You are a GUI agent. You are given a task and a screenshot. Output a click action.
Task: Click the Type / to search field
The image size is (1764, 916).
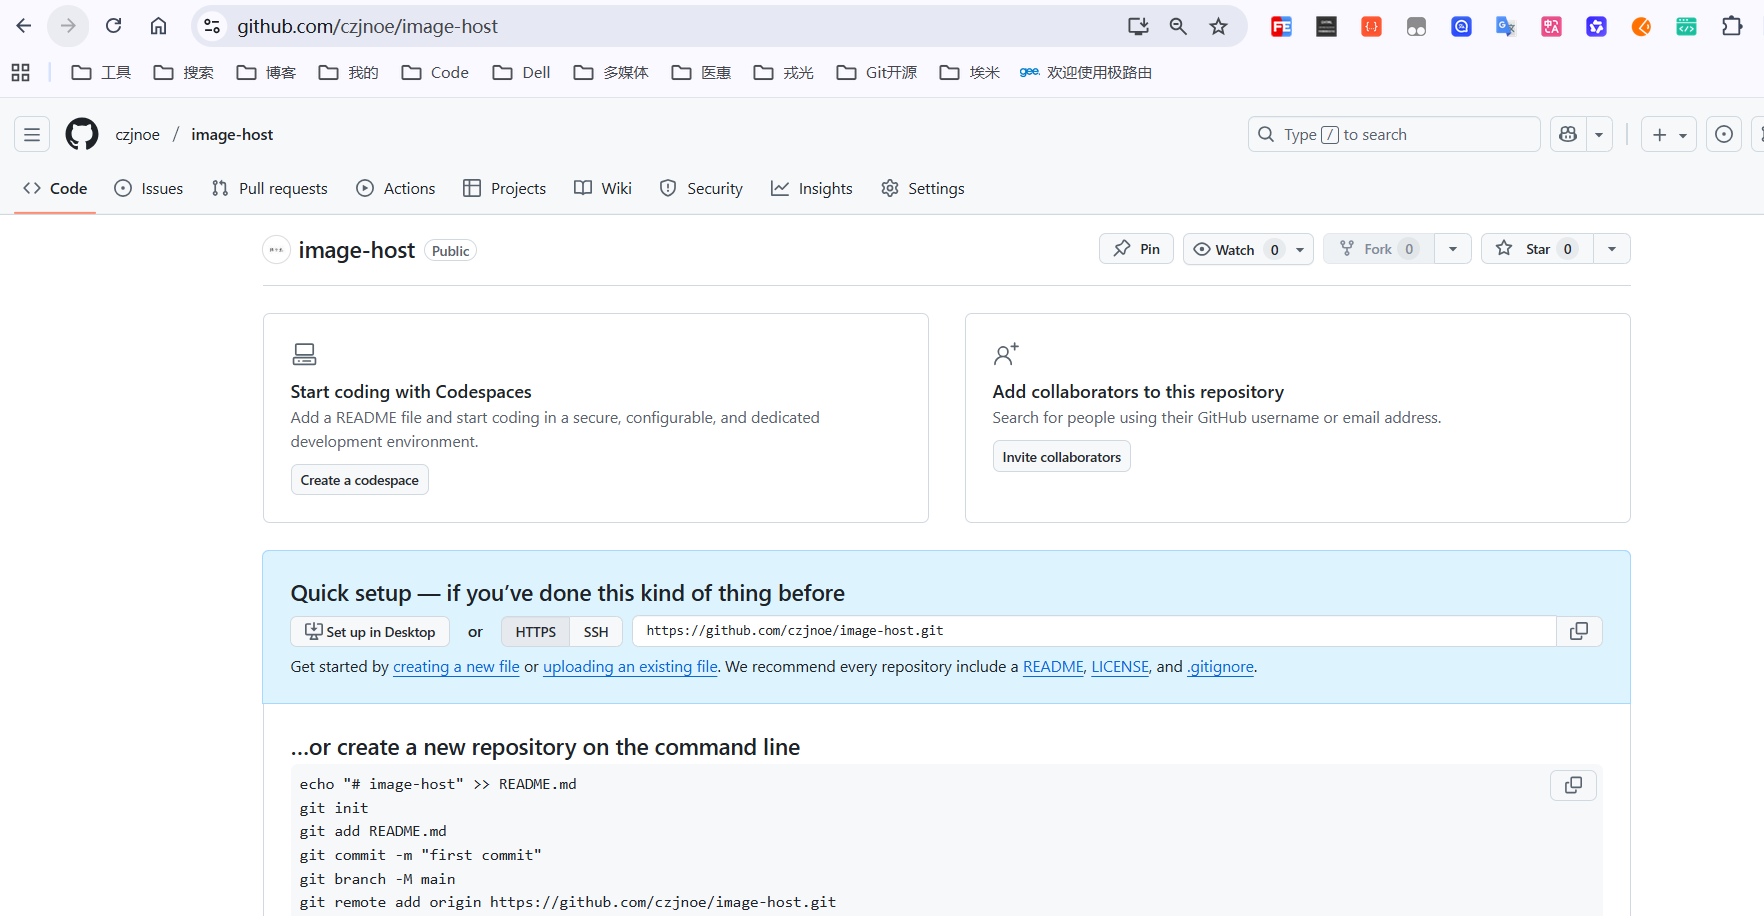click(1393, 133)
